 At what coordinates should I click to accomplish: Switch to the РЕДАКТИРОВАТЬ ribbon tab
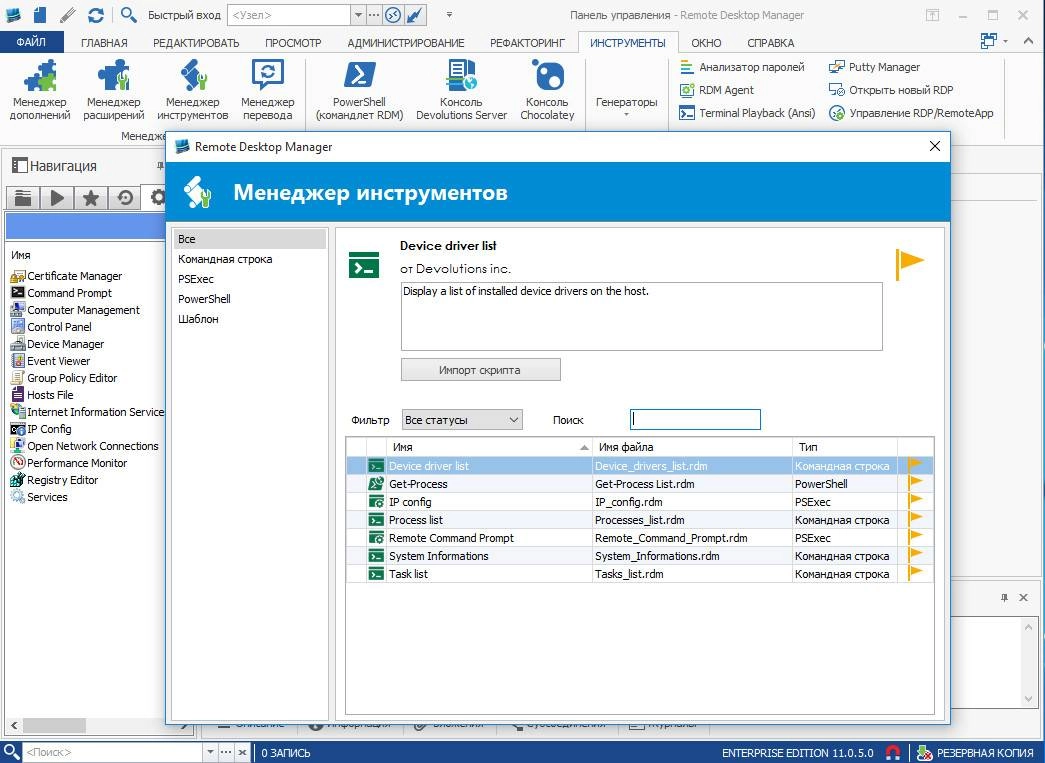click(x=196, y=43)
